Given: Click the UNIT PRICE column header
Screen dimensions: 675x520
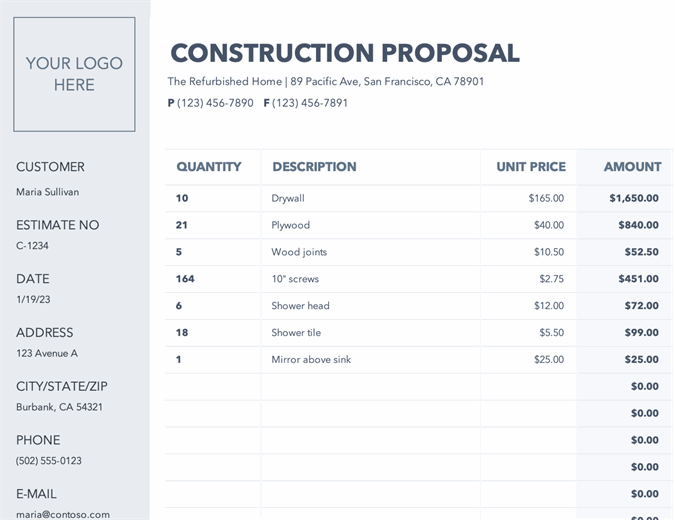Looking at the screenshot, I should click(x=530, y=167).
